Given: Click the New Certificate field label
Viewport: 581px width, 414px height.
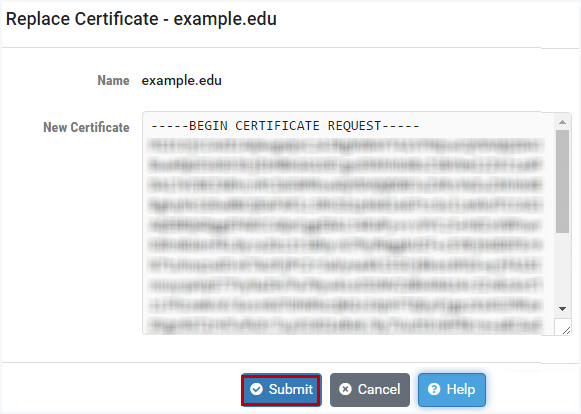Looking at the screenshot, I should click(86, 127).
